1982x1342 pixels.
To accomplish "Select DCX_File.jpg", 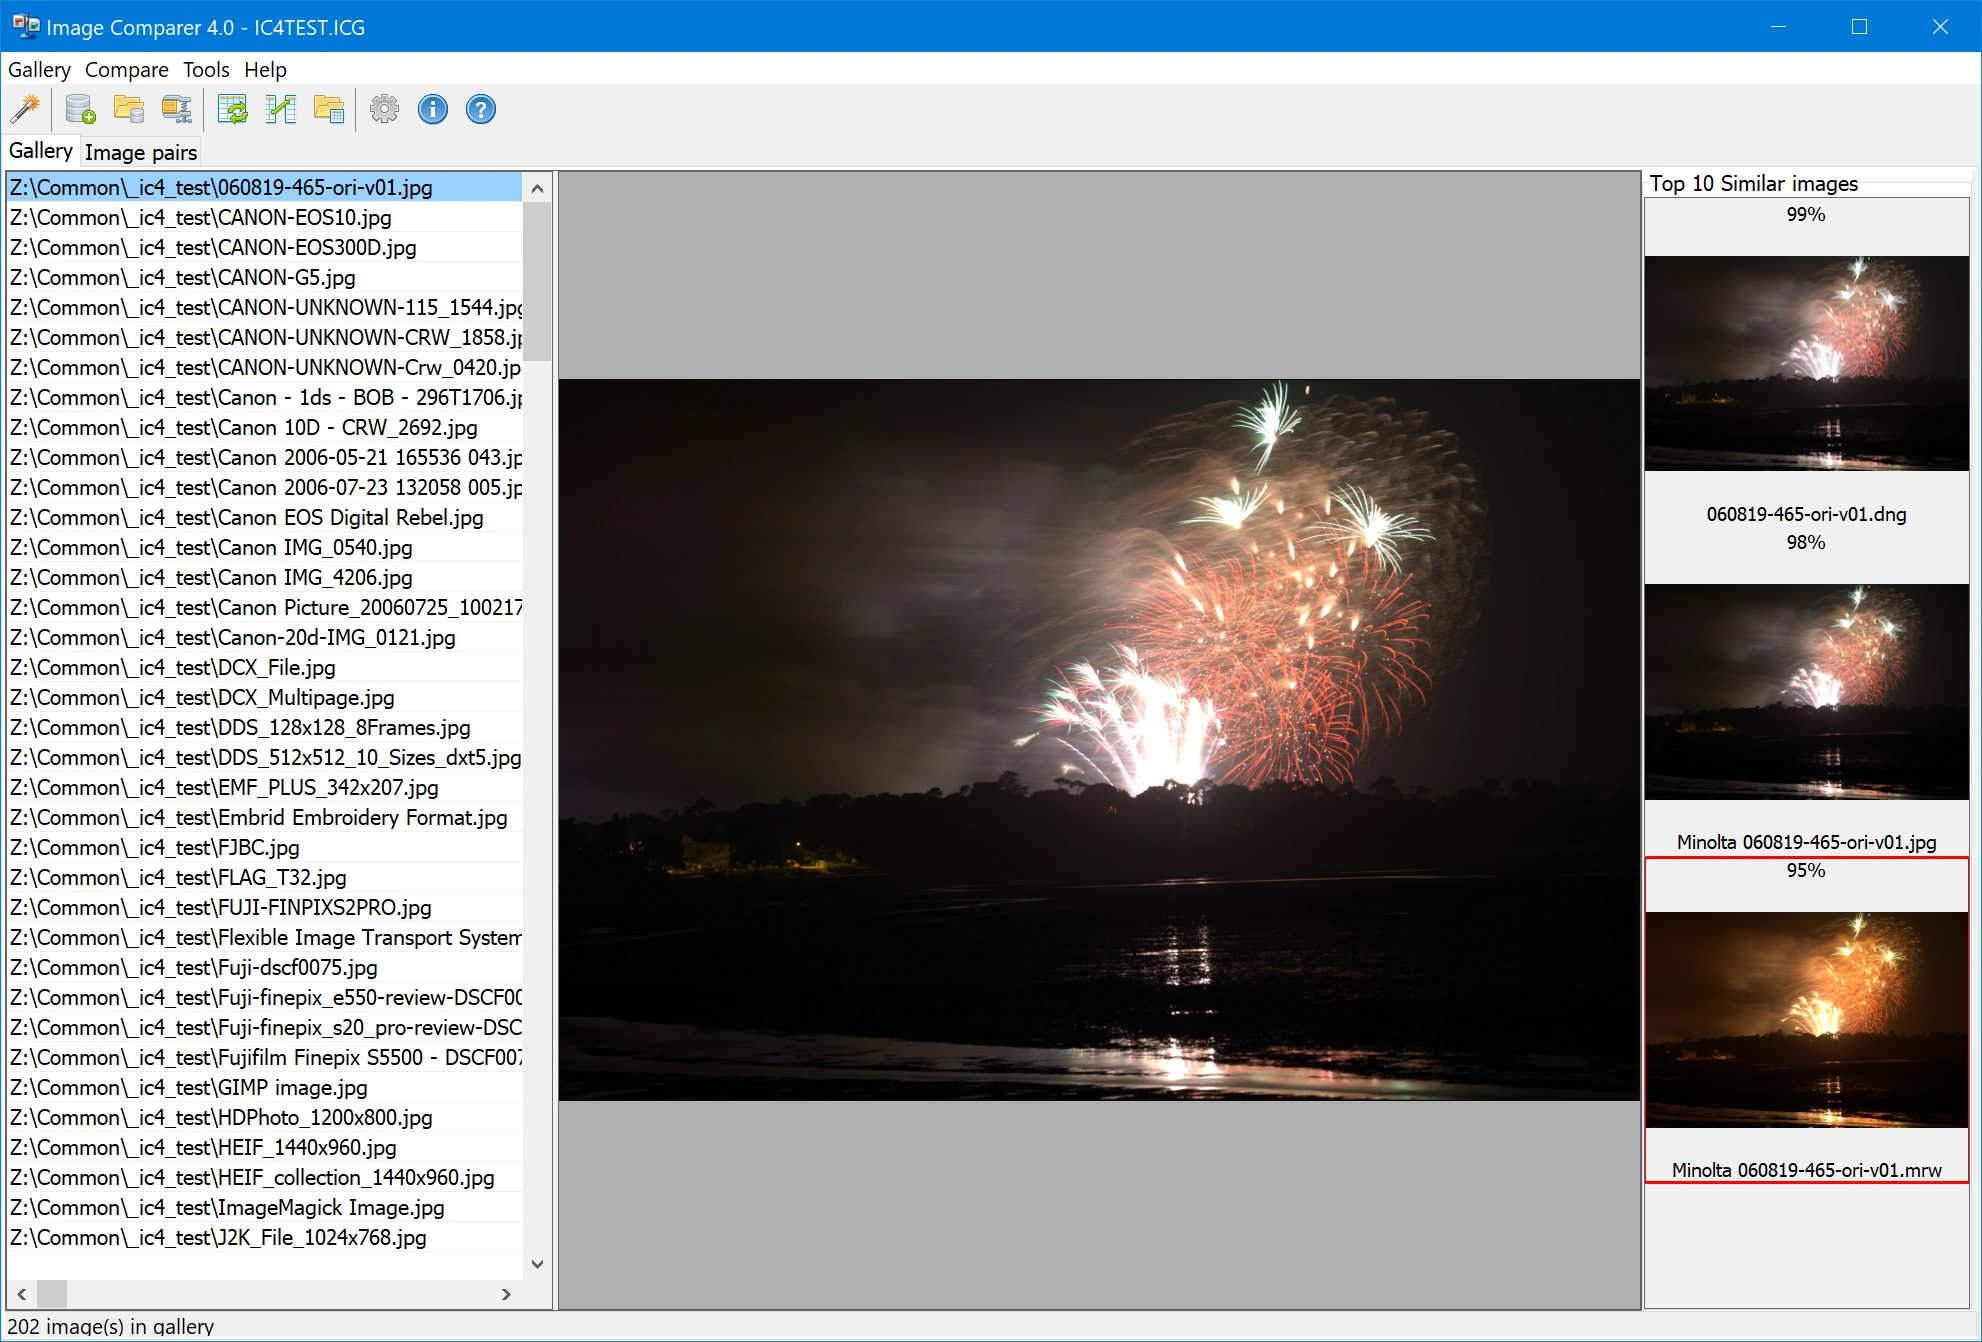I will (x=264, y=667).
